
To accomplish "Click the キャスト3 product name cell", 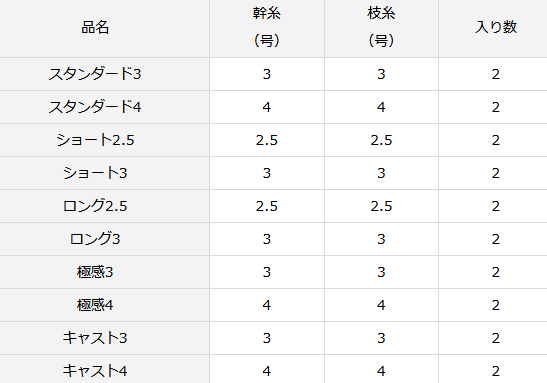I will click(x=95, y=338).
